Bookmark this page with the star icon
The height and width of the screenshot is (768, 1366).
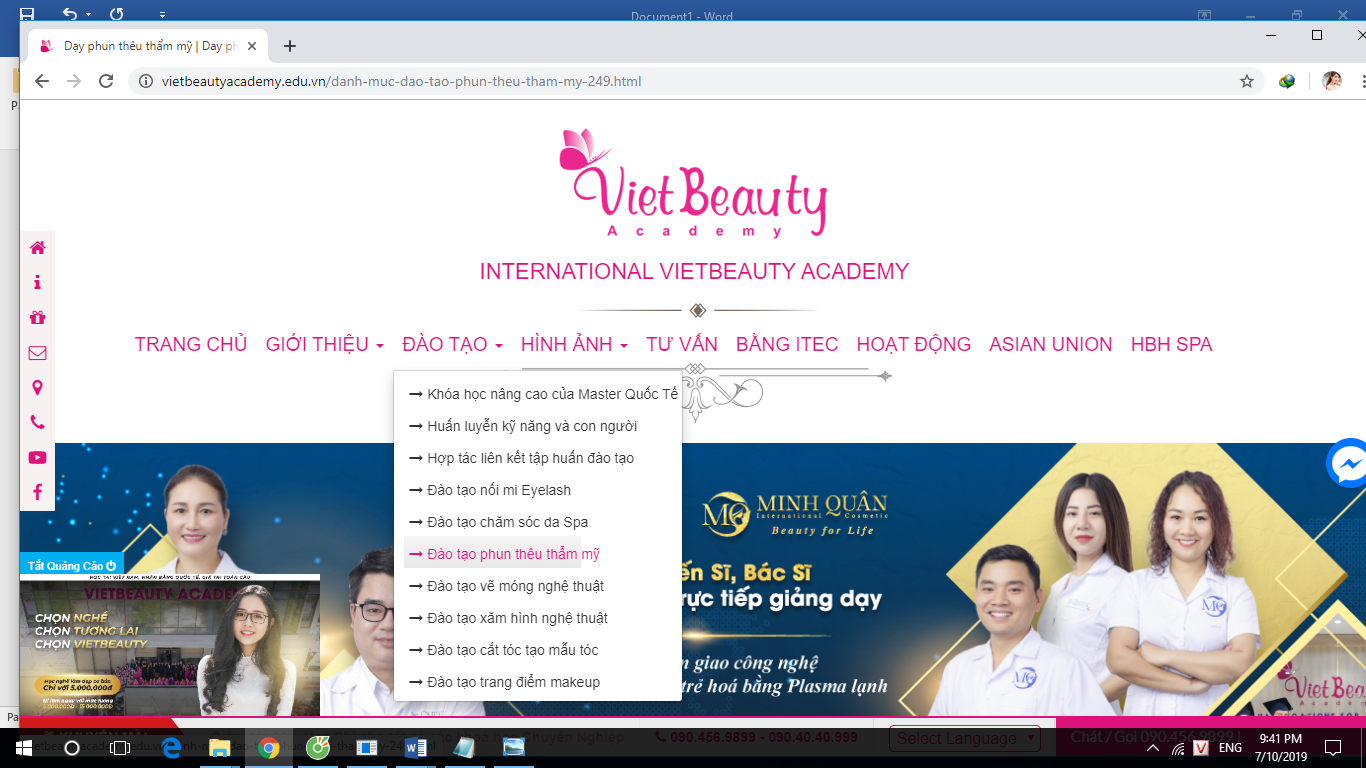point(1247,82)
